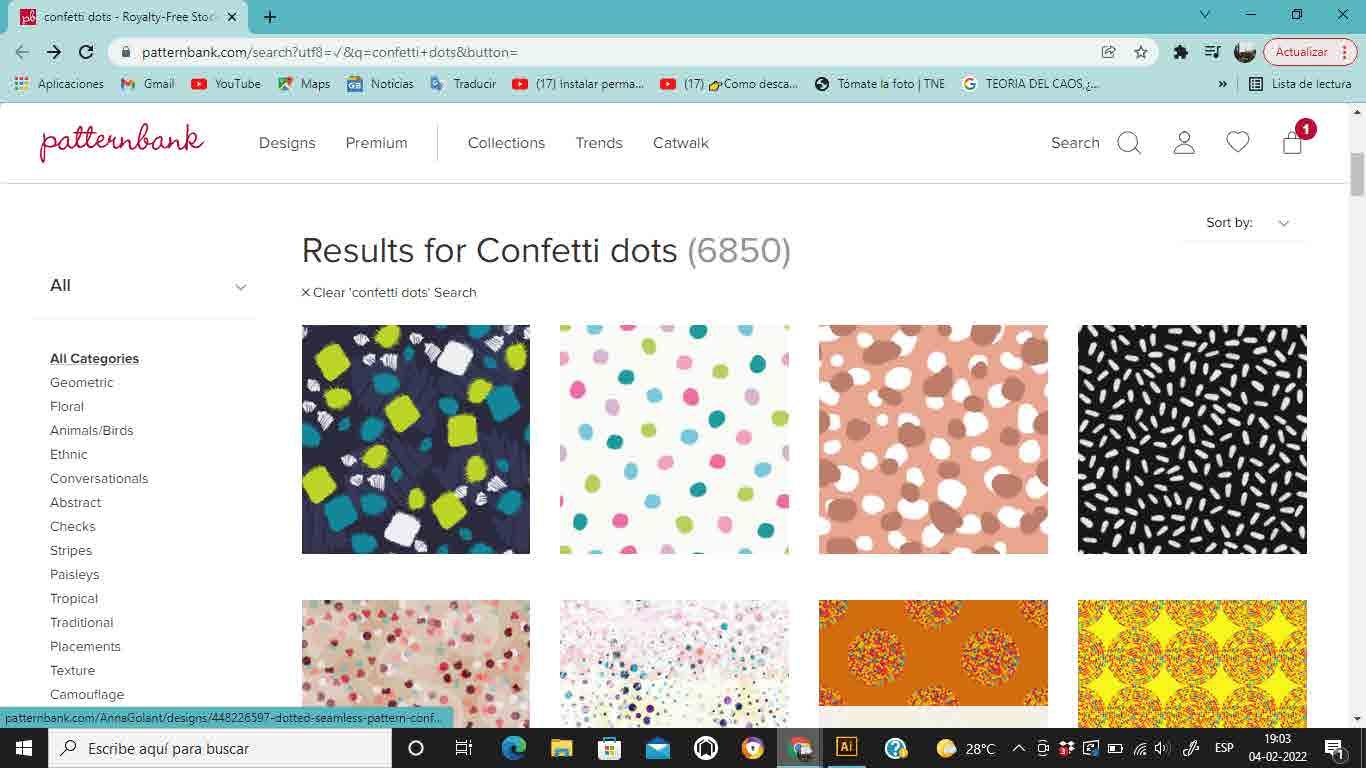Open the white pattern with colorful dots

click(674, 439)
